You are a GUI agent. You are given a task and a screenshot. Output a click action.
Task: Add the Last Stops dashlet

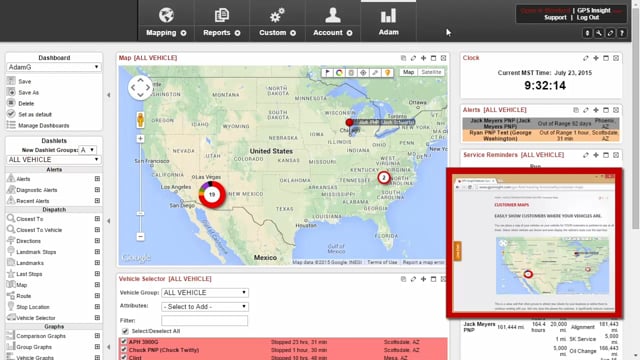tap(97, 274)
